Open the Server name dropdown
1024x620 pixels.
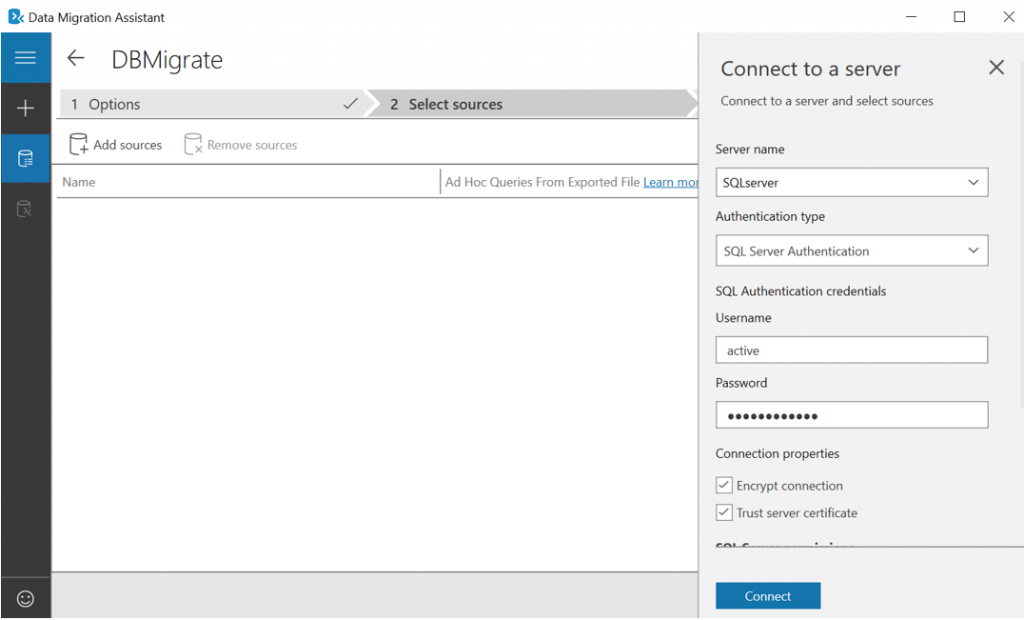[975, 182]
